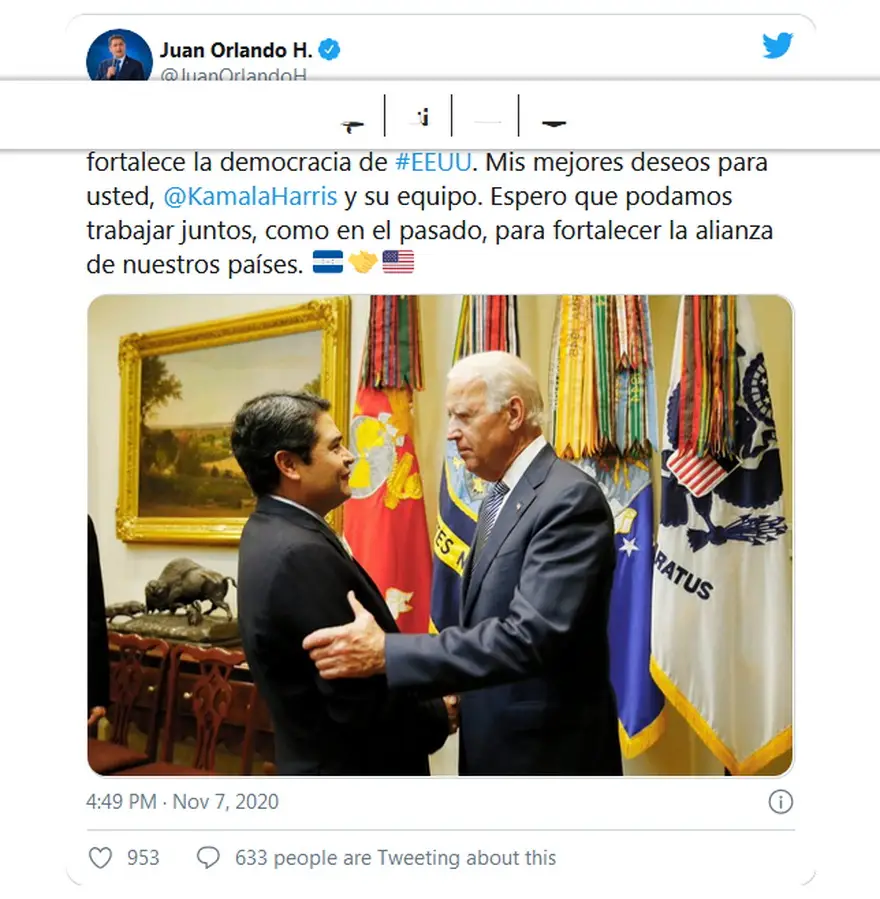Click the Honduras flag emoji
This screenshot has width=880, height=899.
click(x=328, y=262)
